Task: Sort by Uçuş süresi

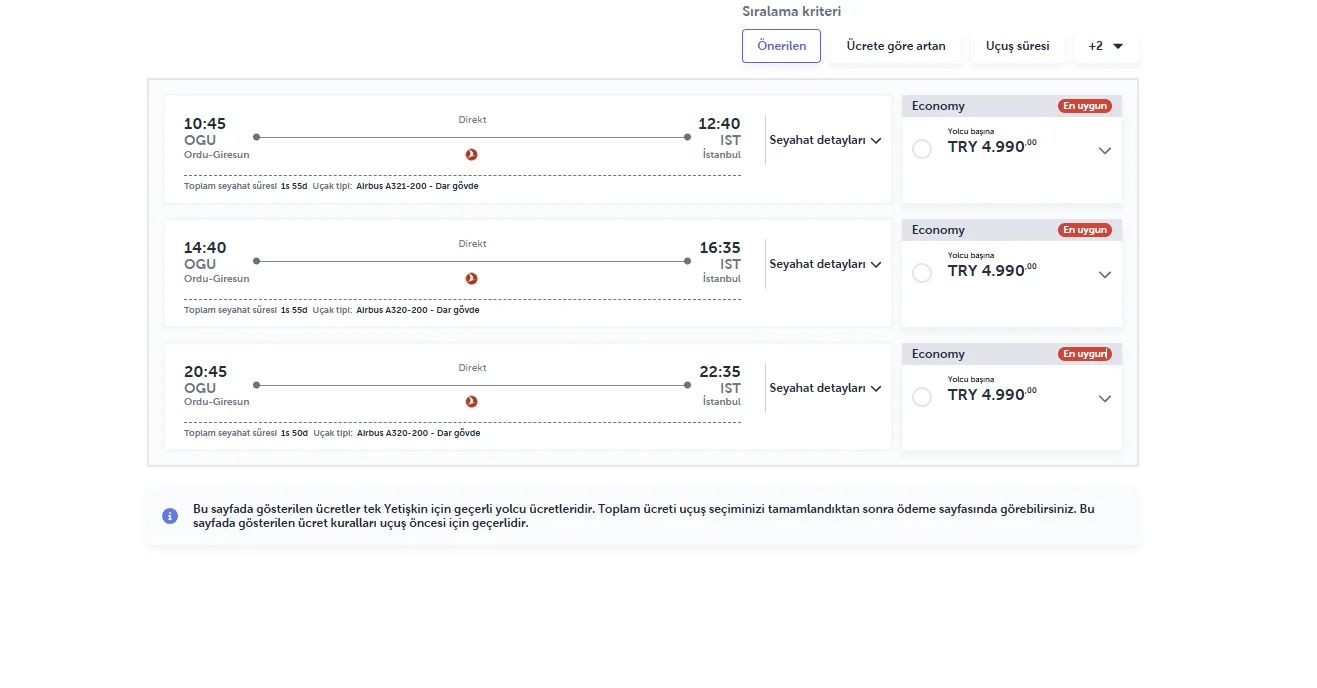Action: 1018,46
